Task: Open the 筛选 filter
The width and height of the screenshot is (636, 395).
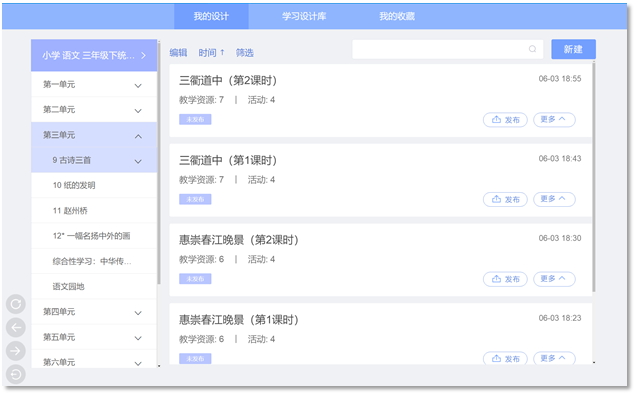Action: (x=245, y=53)
